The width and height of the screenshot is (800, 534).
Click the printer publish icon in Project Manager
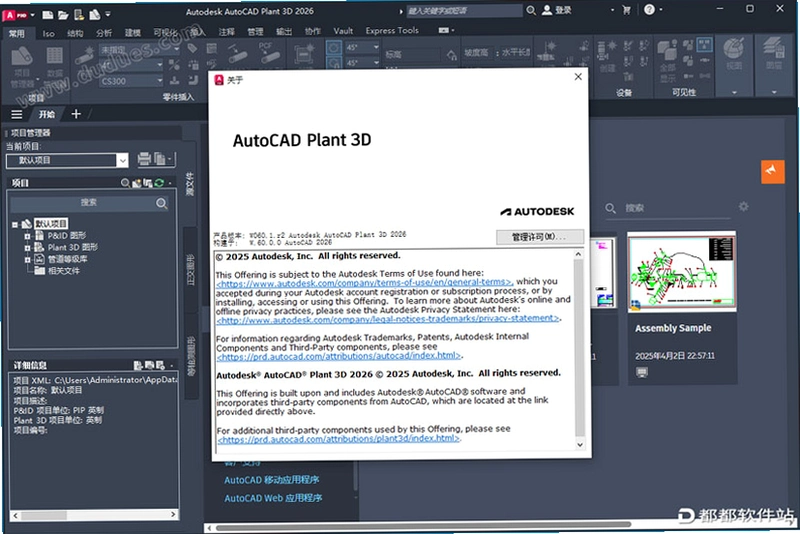coord(144,159)
